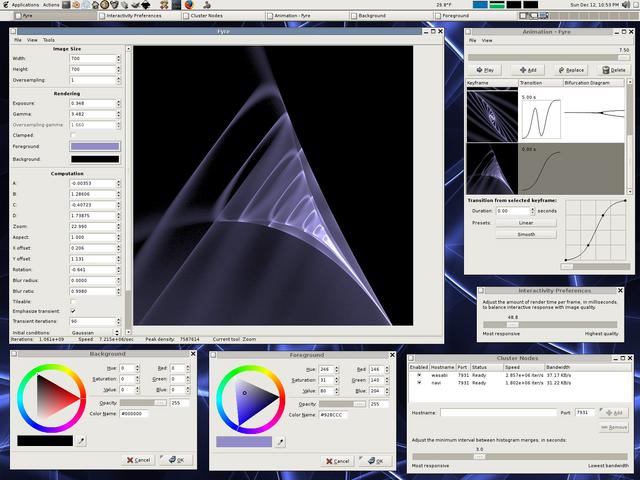The height and width of the screenshot is (480, 640).
Task: Open the Tools menu in Fyre
Action: click(48, 40)
